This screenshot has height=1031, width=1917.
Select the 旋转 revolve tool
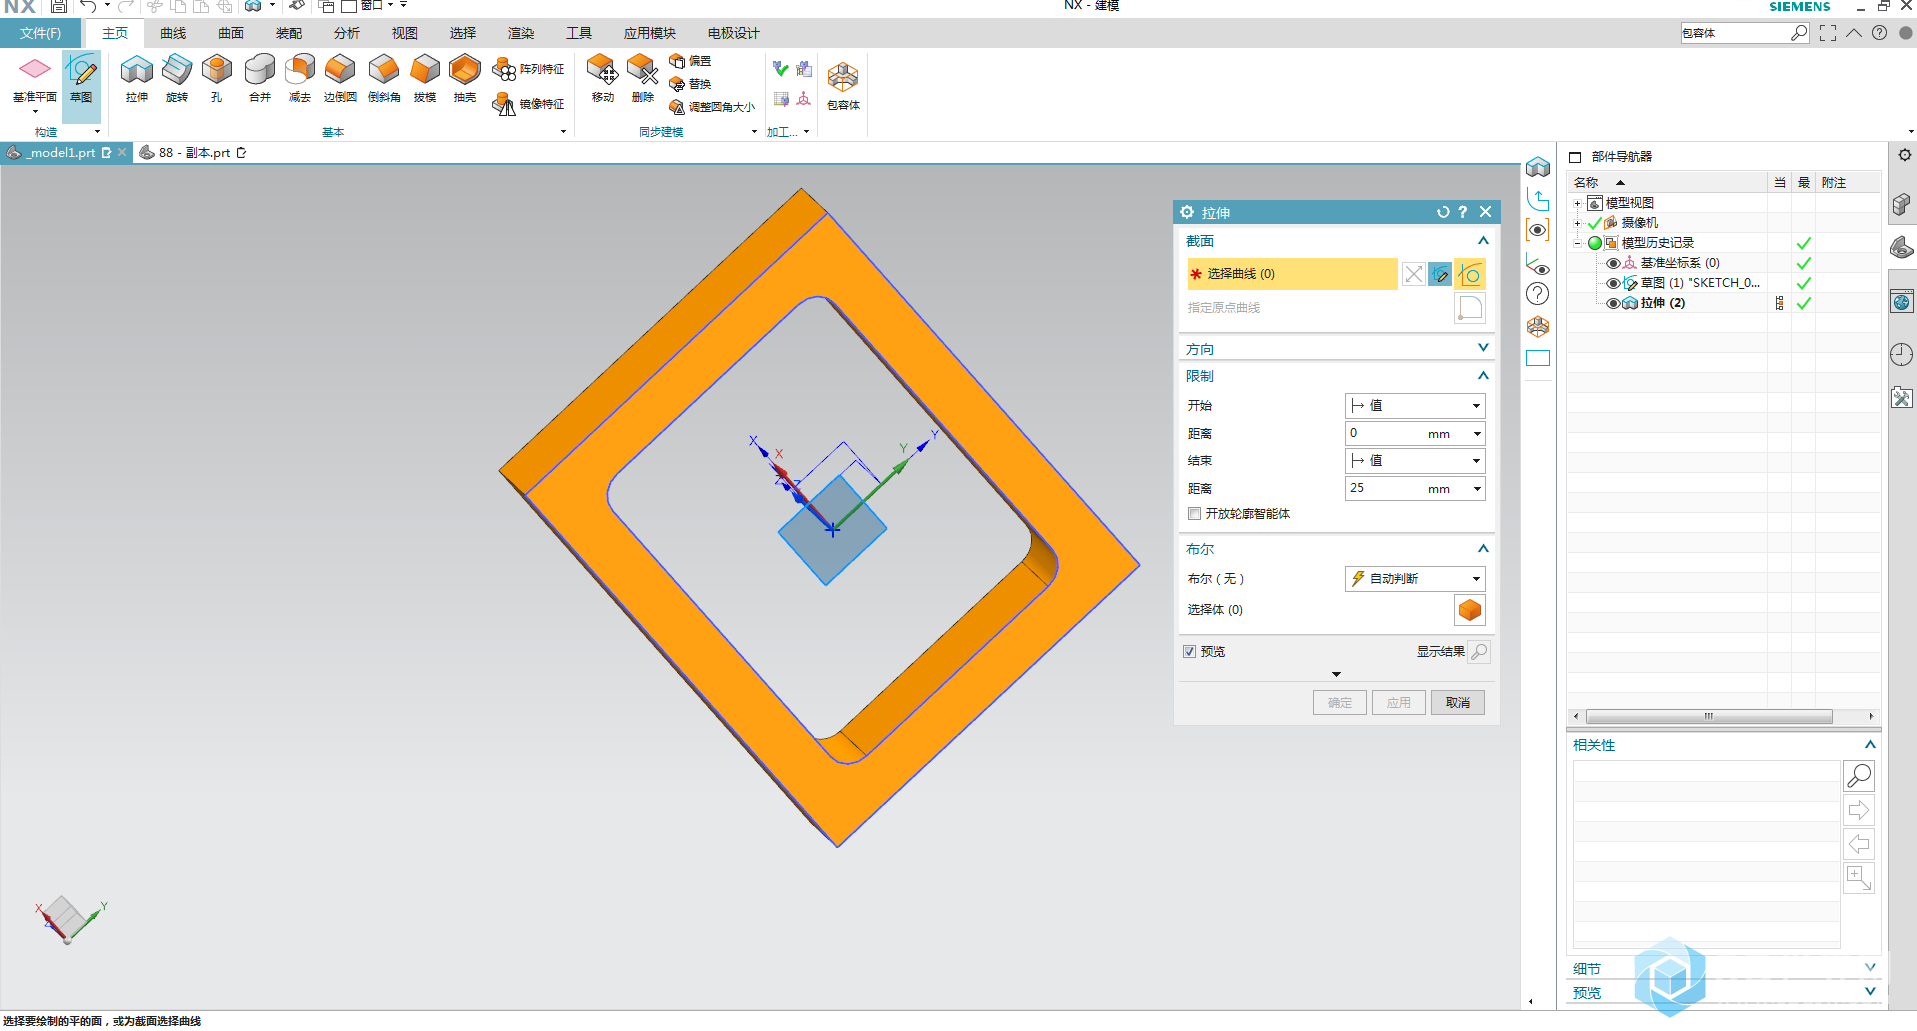pyautogui.click(x=177, y=80)
